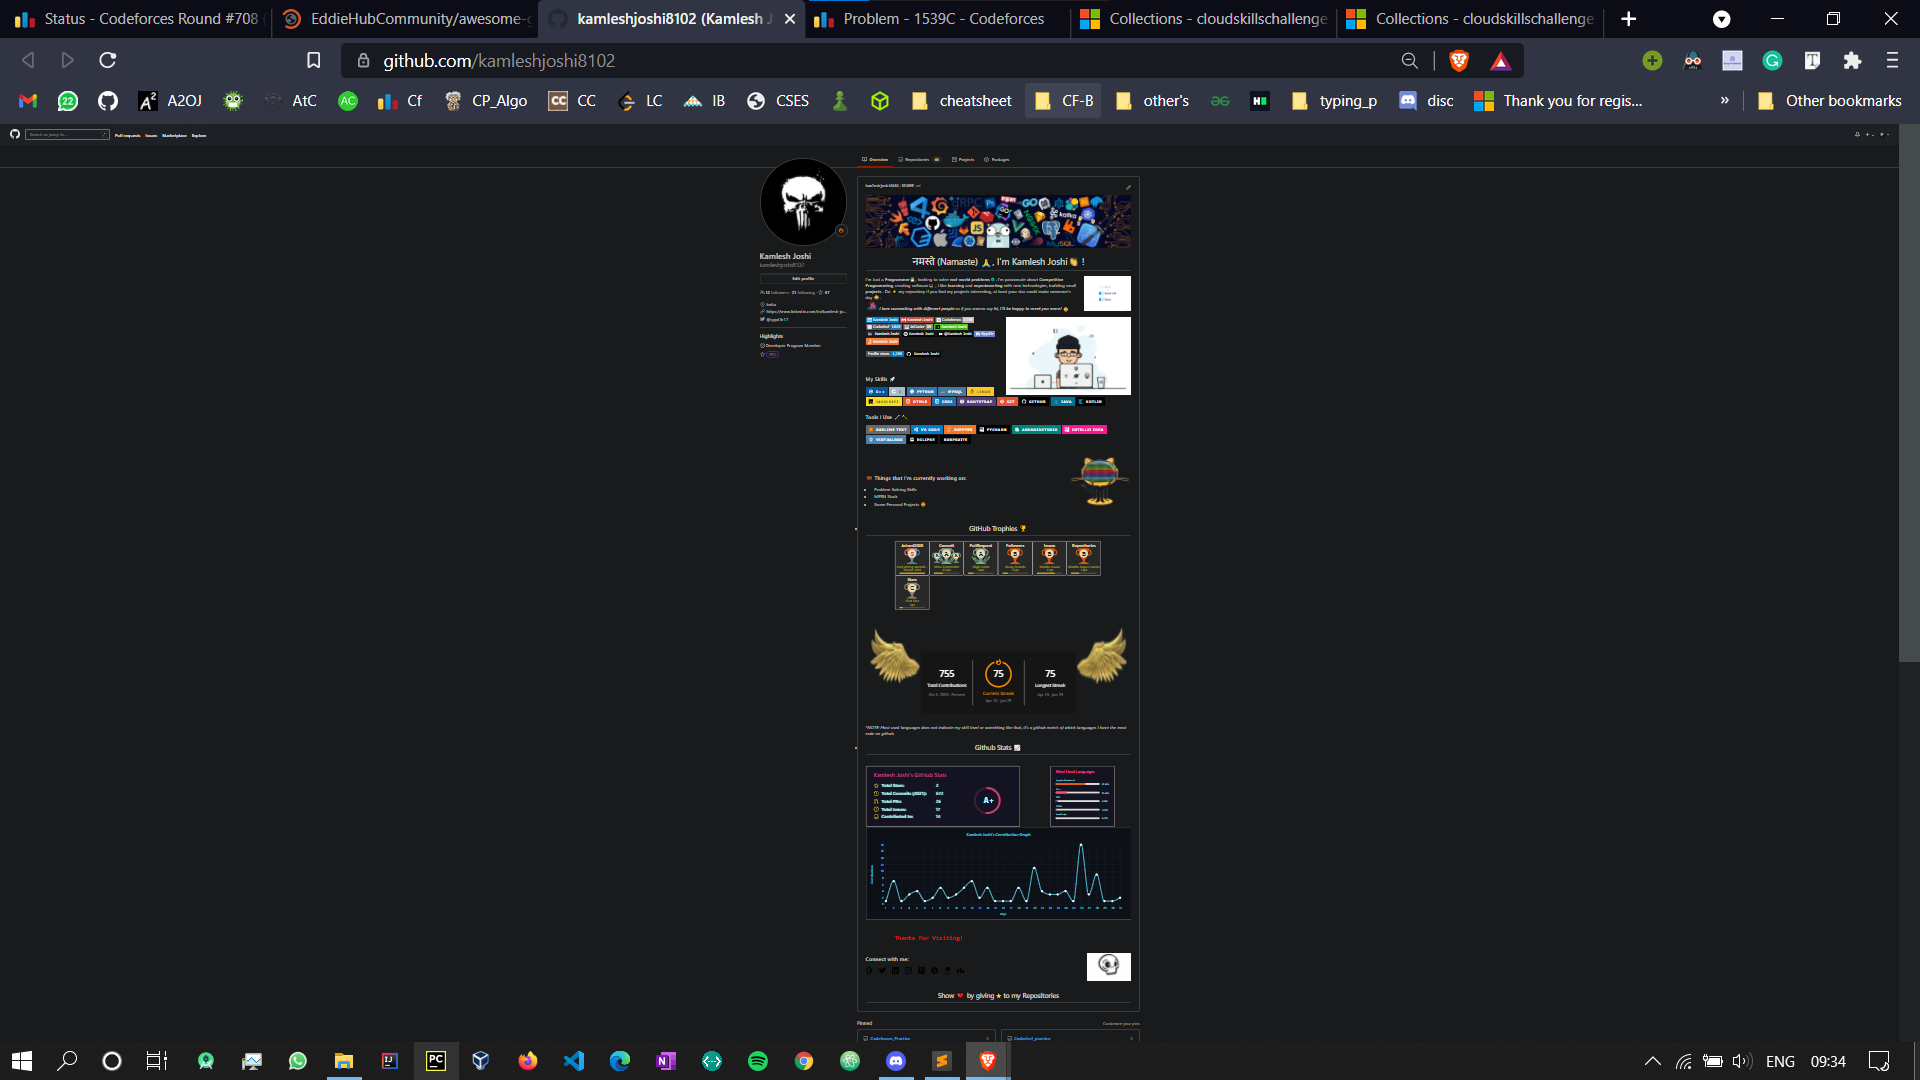Screen dimensions: 1920x1080
Task: Open the Other bookmarks folder
Action: click(x=1829, y=101)
